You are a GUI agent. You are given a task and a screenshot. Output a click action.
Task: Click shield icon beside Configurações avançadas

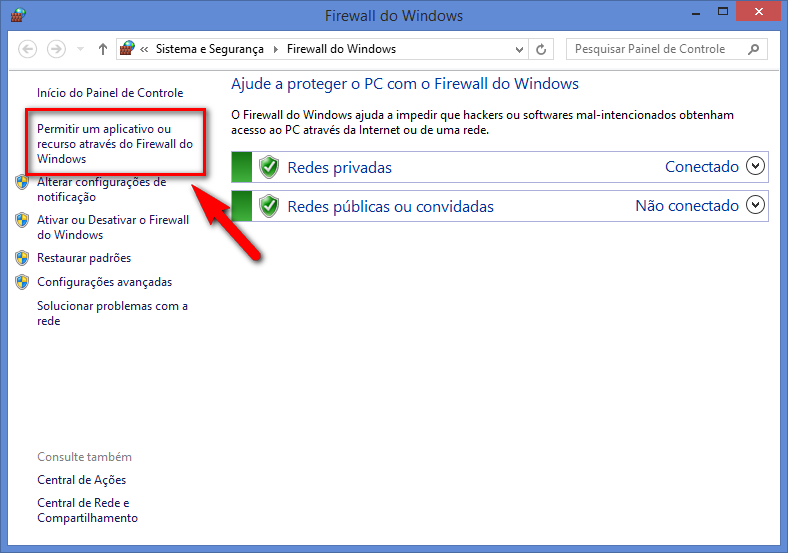pyautogui.click(x=22, y=282)
